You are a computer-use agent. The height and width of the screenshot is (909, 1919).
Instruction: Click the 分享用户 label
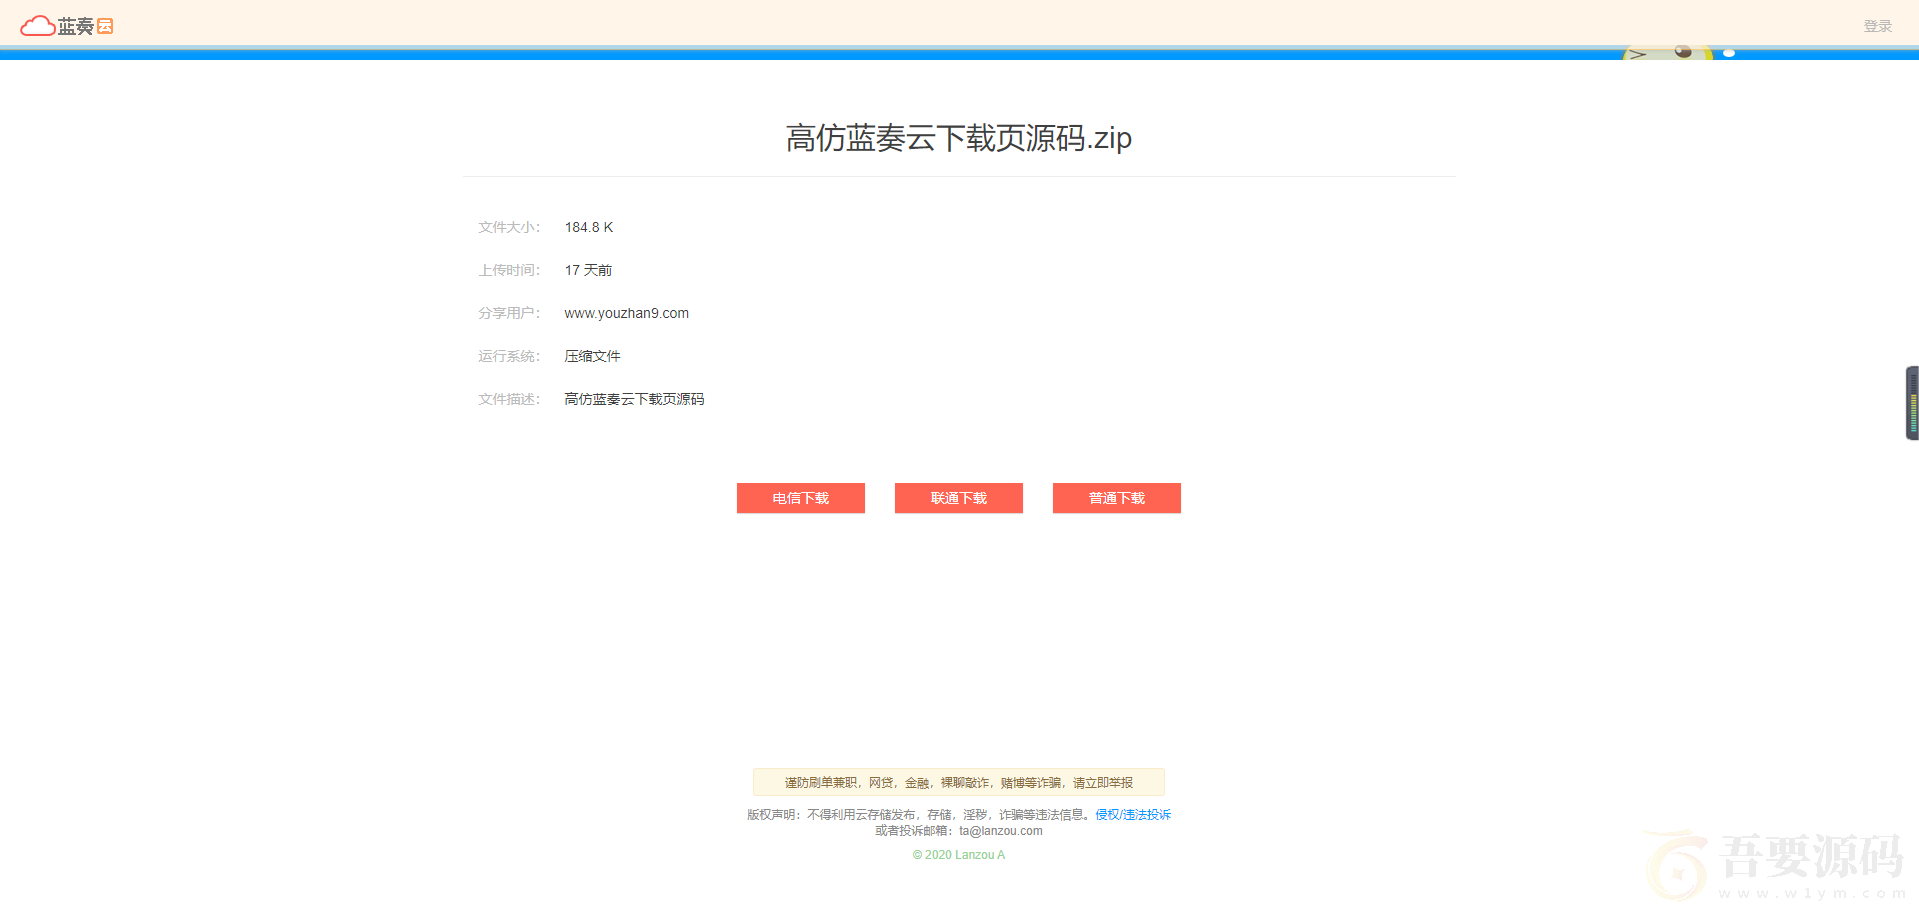coord(509,313)
